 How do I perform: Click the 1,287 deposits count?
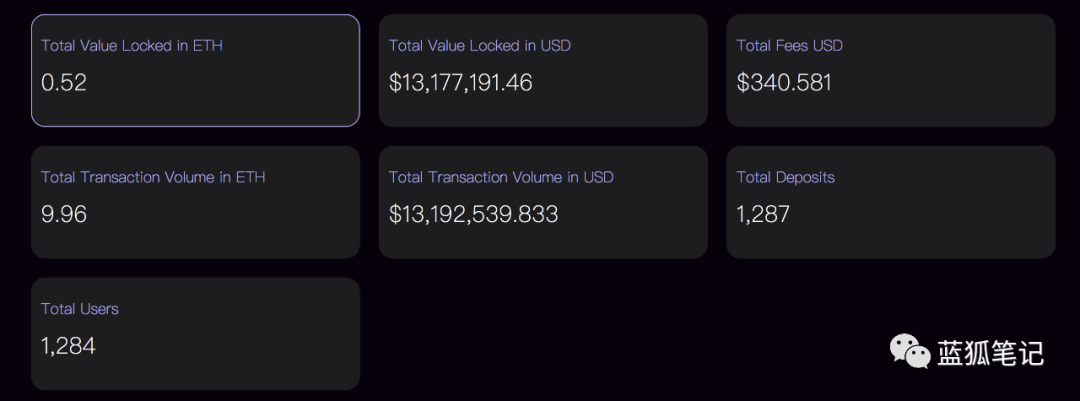763,214
